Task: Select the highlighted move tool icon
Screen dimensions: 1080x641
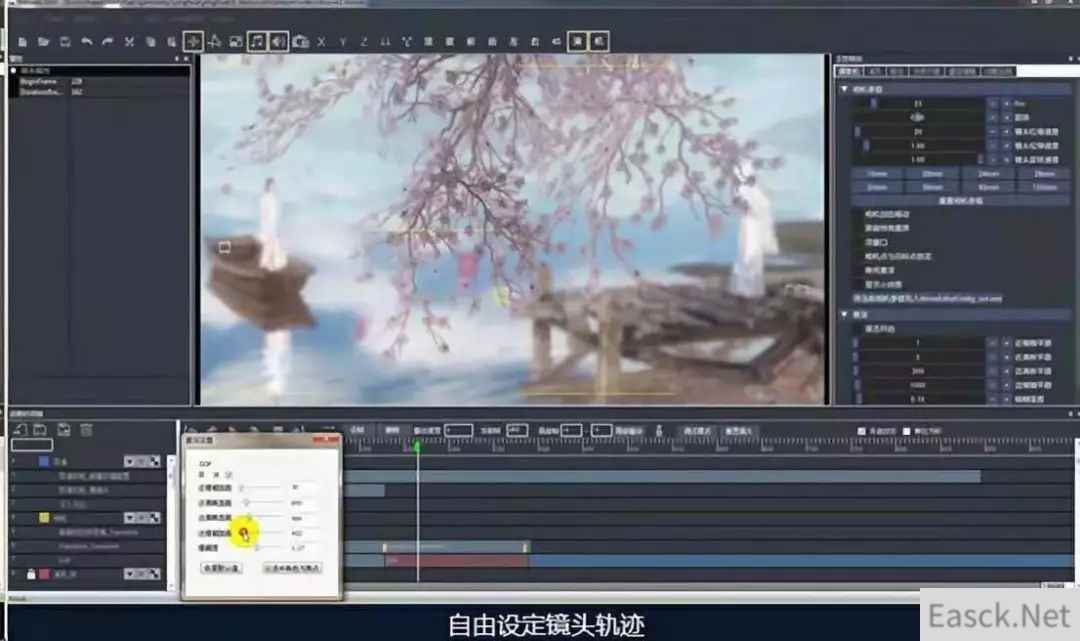Action: point(193,42)
